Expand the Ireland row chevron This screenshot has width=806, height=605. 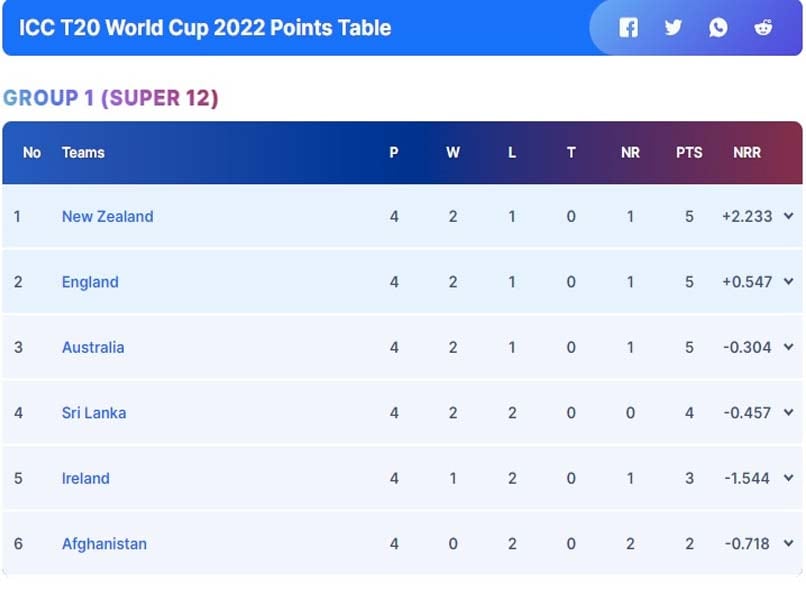click(x=788, y=478)
